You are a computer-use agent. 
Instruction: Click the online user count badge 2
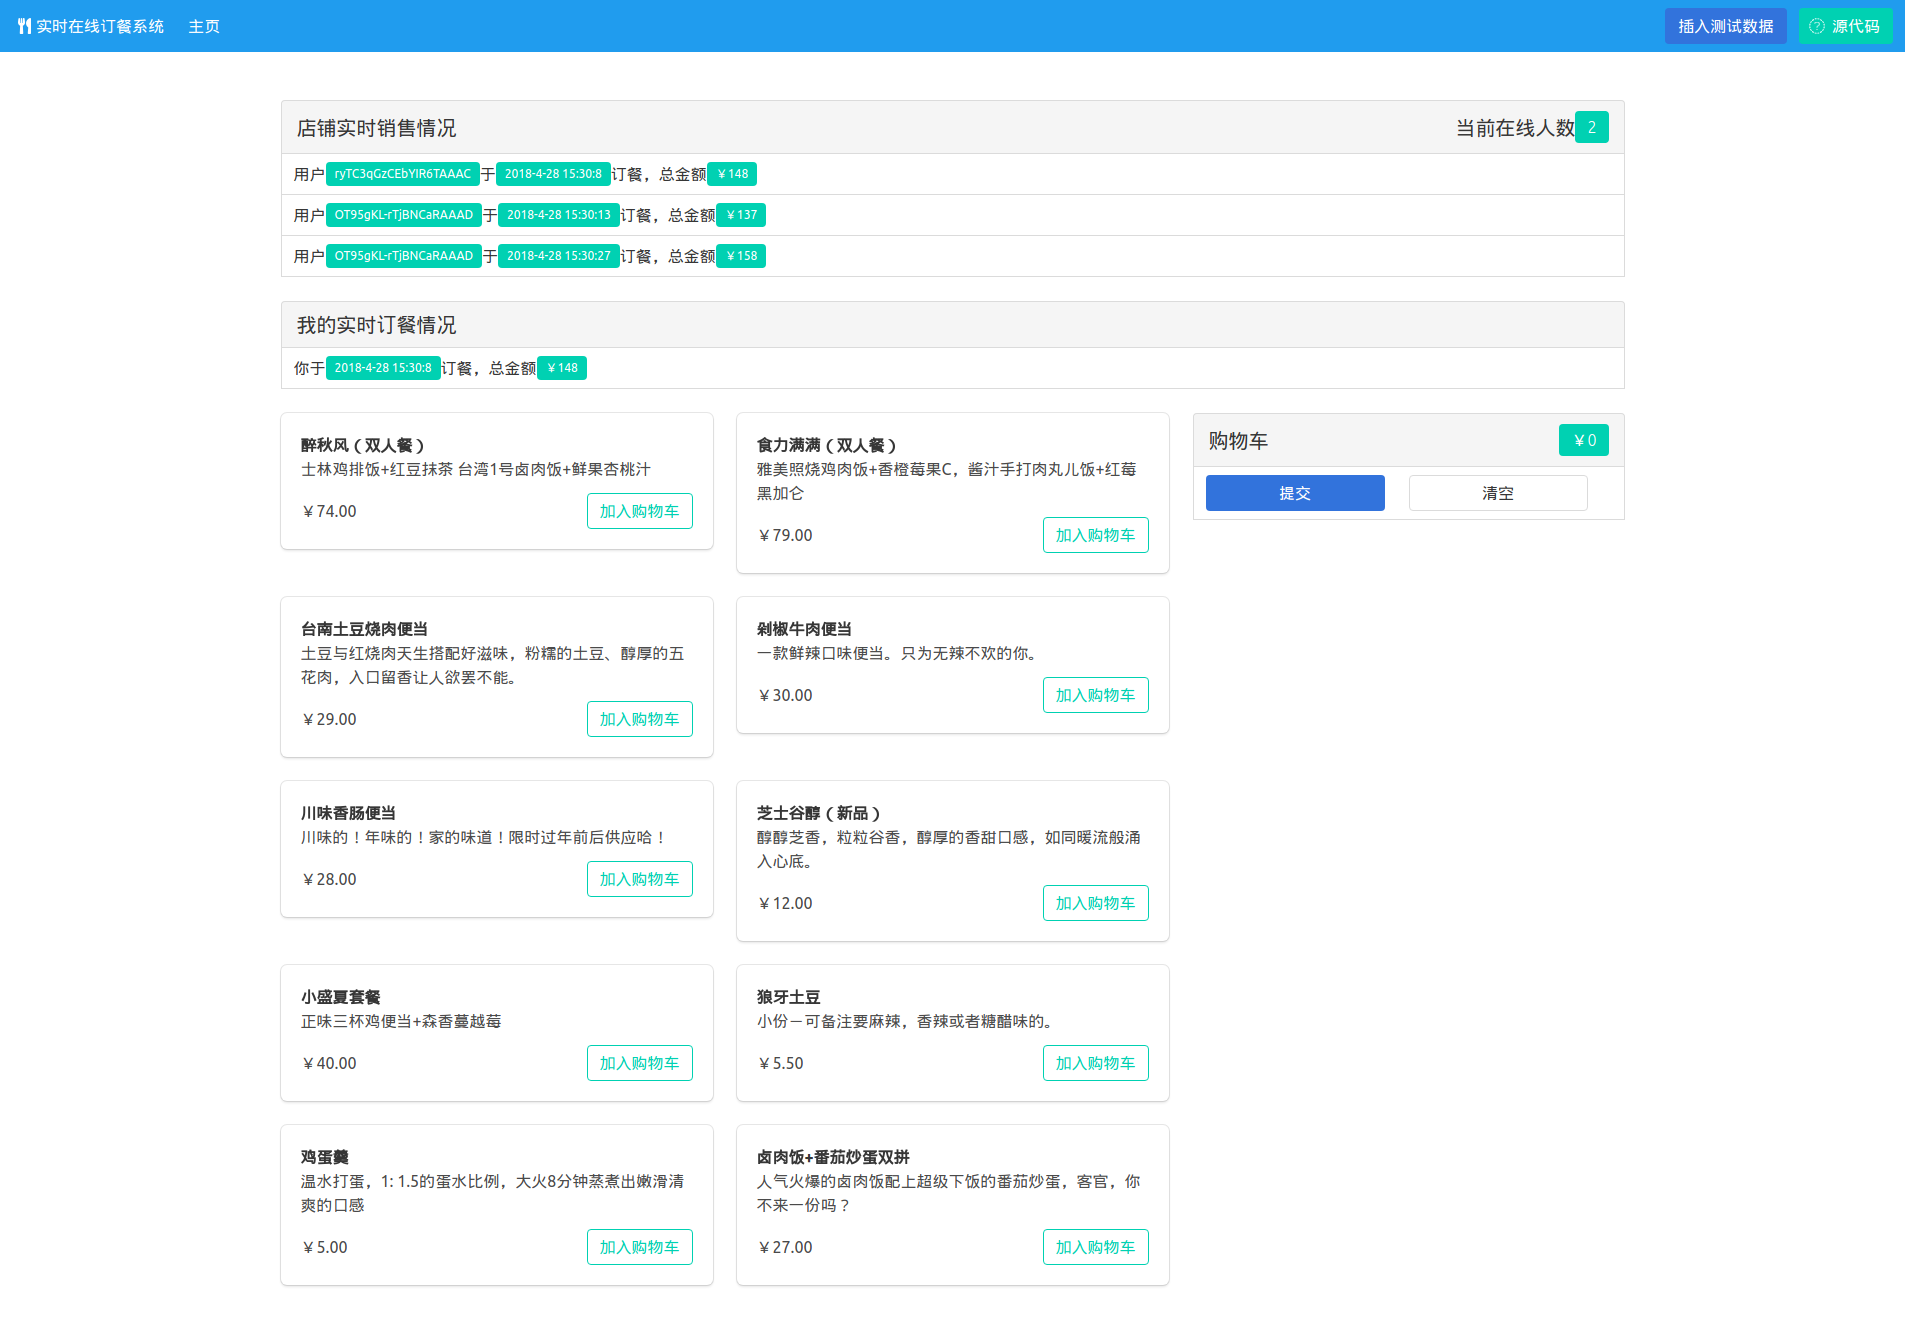pyautogui.click(x=1592, y=127)
